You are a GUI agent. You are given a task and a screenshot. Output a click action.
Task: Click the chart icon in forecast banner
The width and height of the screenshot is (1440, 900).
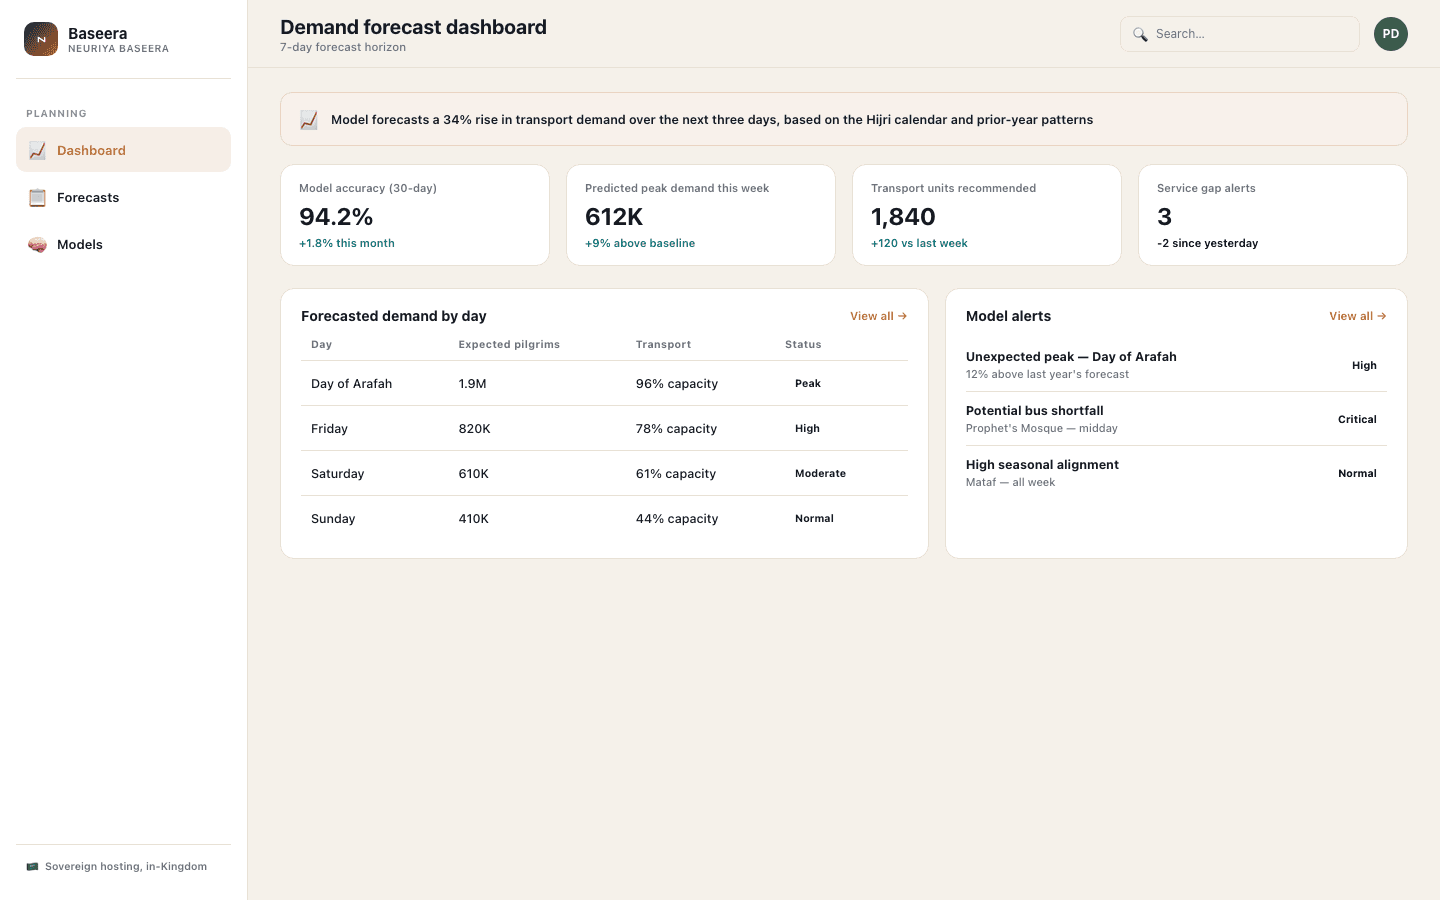(x=309, y=119)
